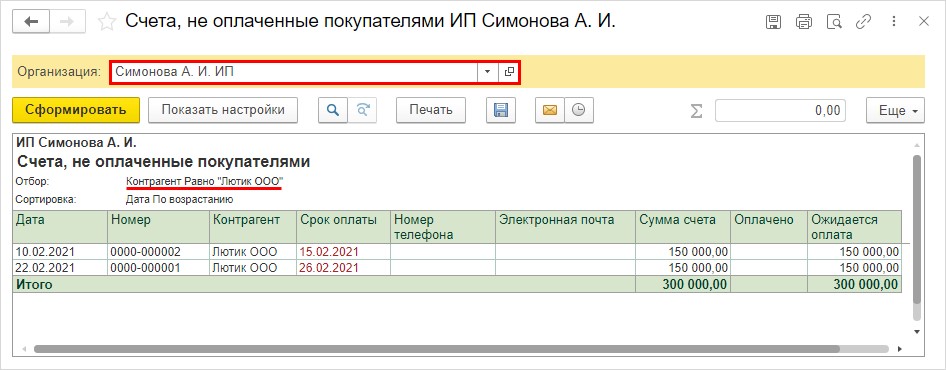Open the three-dot more options menu
Image resolution: width=946 pixels, height=370 pixels.
(894, 22)
